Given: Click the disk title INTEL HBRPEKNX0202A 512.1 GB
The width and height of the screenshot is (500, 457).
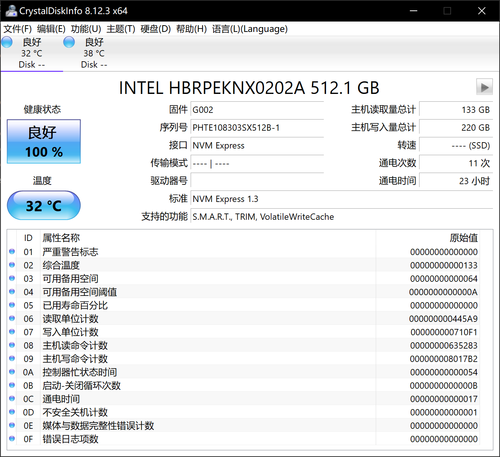Looking at the screenshot, I should click(x=249, y=88).
